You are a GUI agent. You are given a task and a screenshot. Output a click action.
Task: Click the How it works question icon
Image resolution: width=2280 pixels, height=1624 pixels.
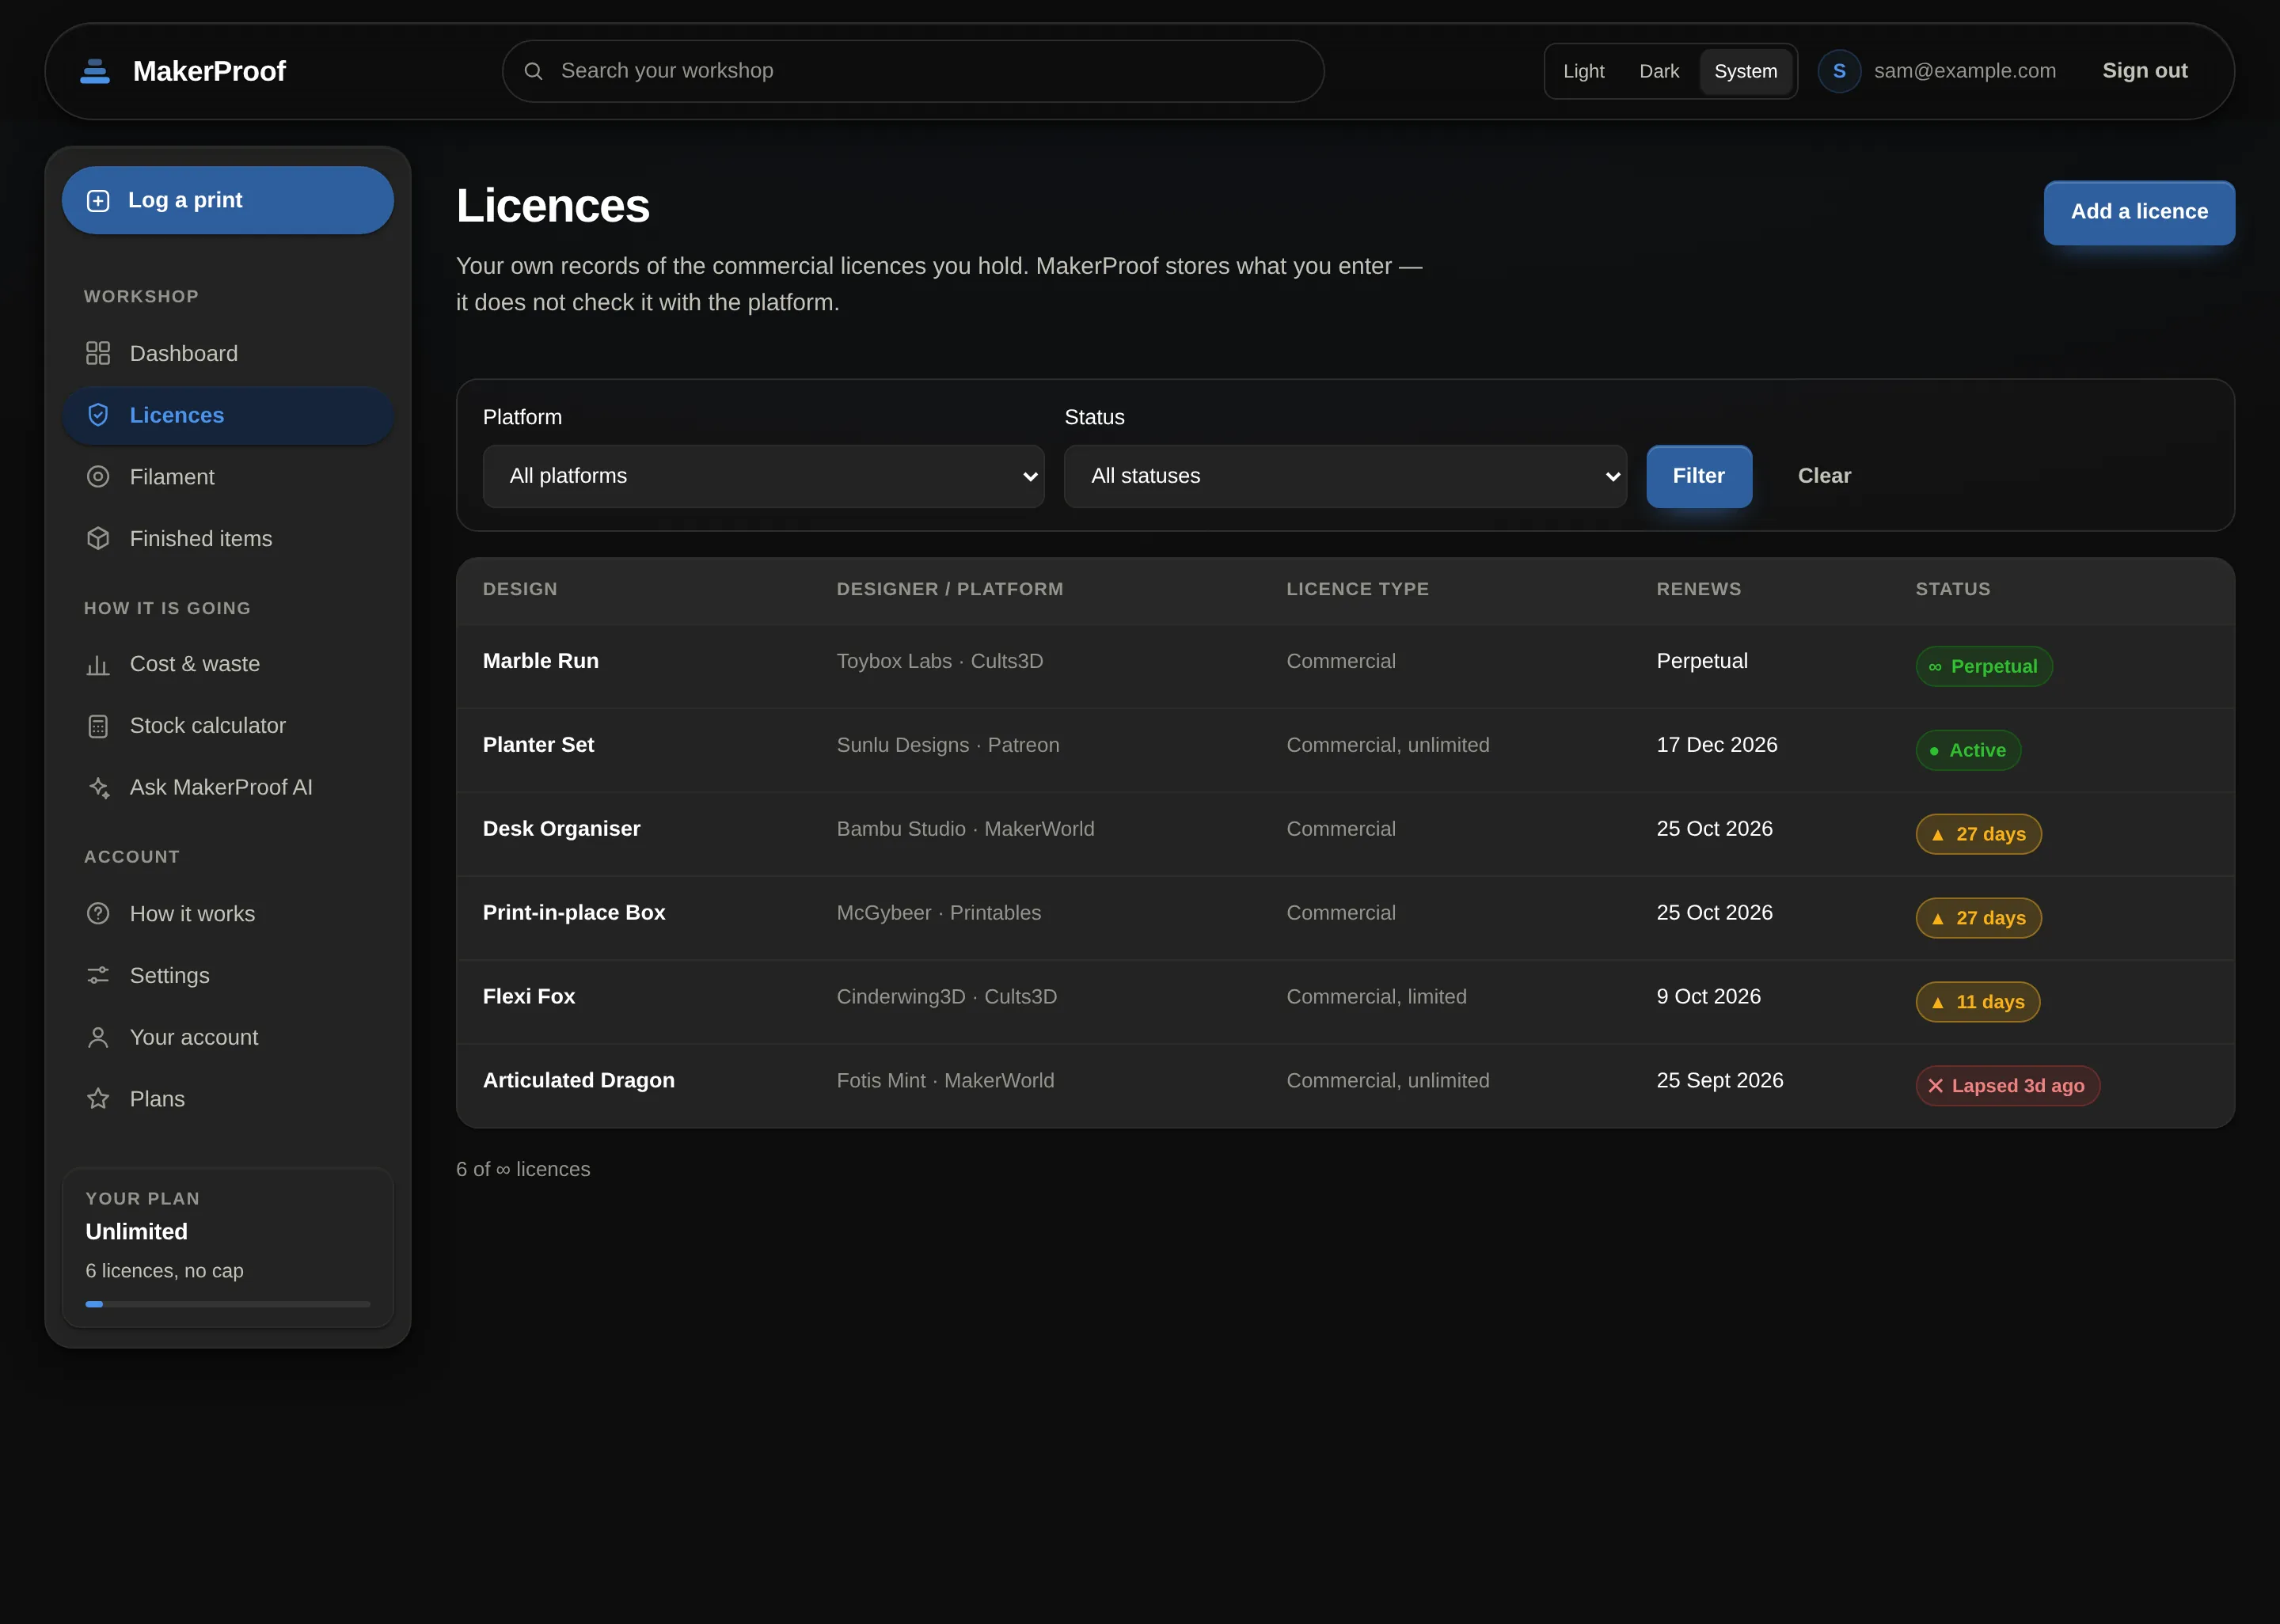98,913
